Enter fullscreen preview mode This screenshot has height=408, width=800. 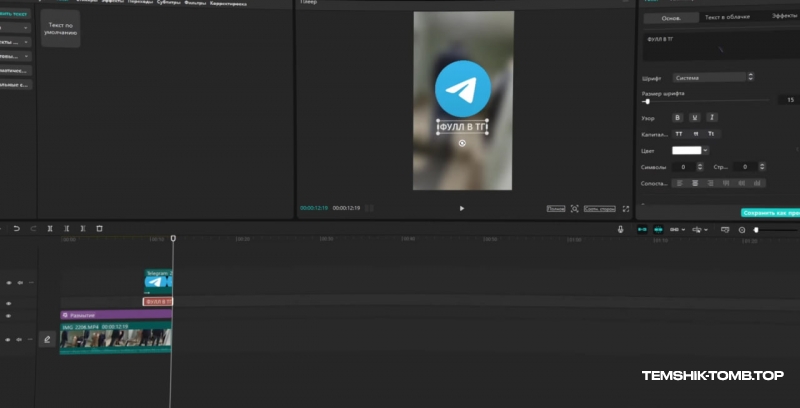(x=626, y=209)
